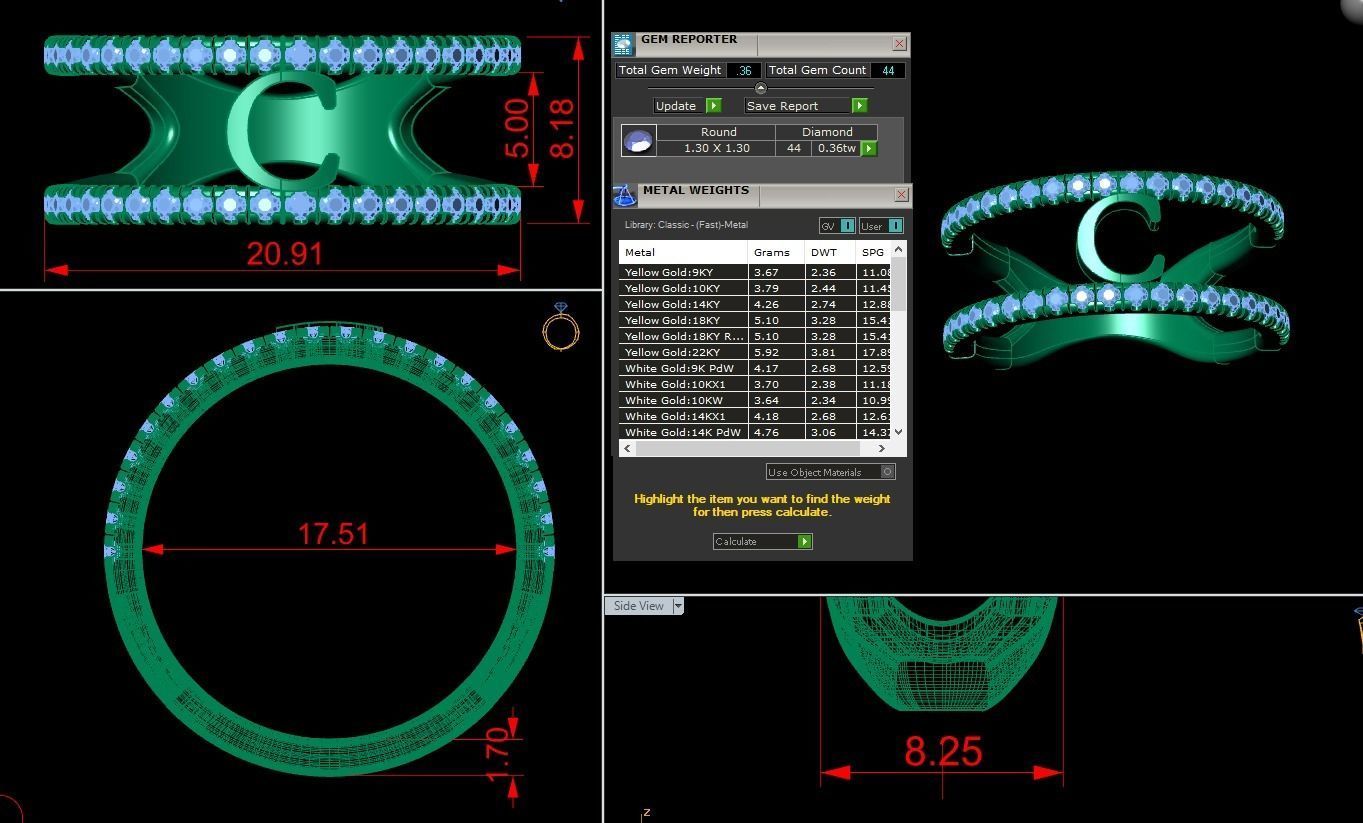This screenshot has height=823, width=1363.
Task: Collapse the gem totals using the round arrow
Action: [760, 88]
